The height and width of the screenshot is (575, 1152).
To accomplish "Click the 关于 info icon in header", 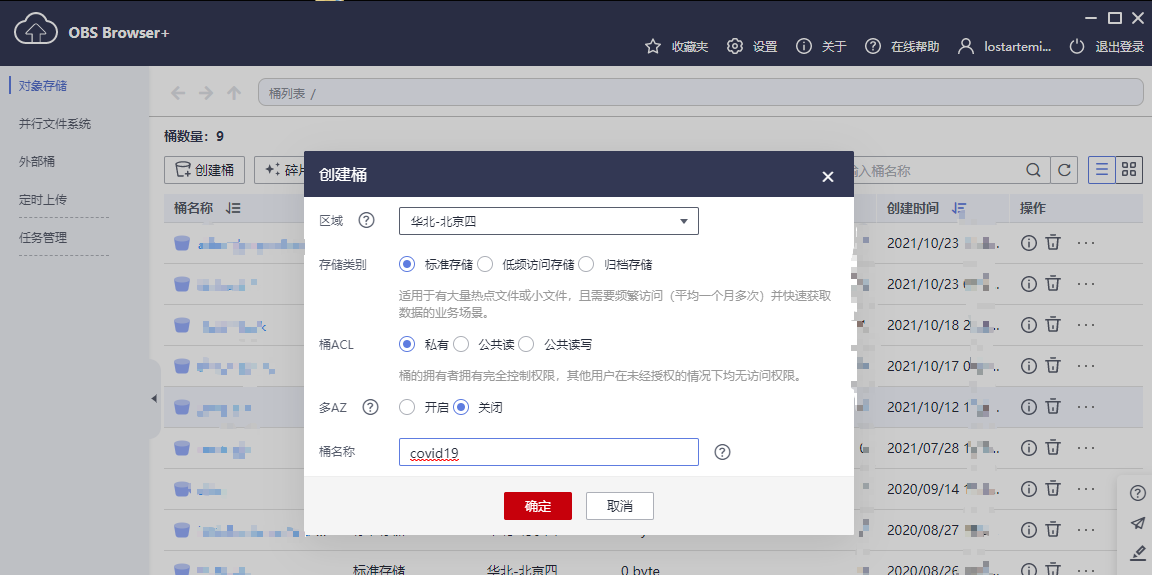I will tap(804, 46).
